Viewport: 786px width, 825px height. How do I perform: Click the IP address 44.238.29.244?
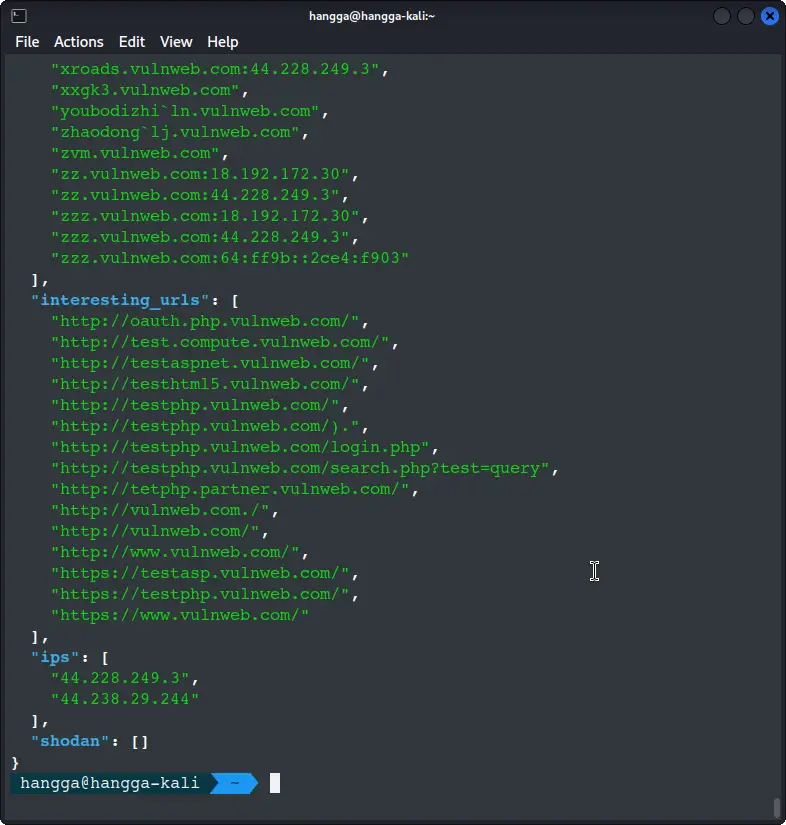pos(125,699)
